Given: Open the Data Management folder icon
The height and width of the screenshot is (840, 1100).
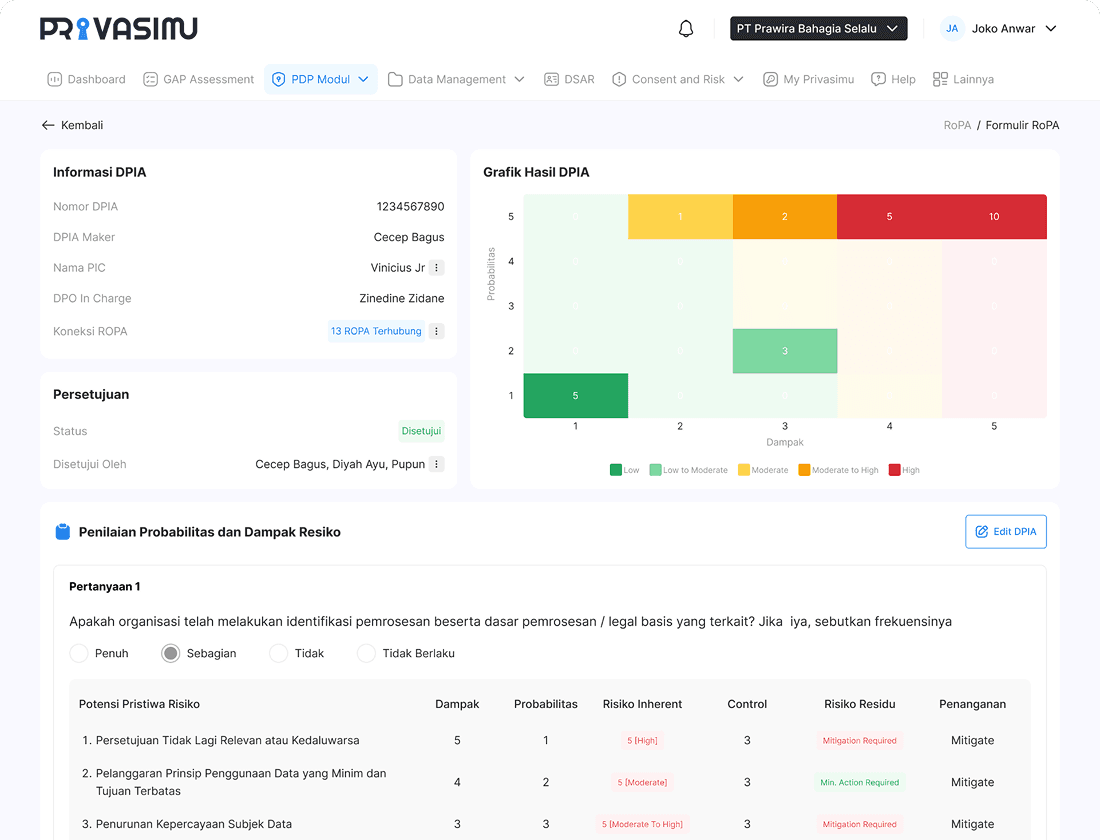Looking at the screenshot, I should (x=395, y=78).
